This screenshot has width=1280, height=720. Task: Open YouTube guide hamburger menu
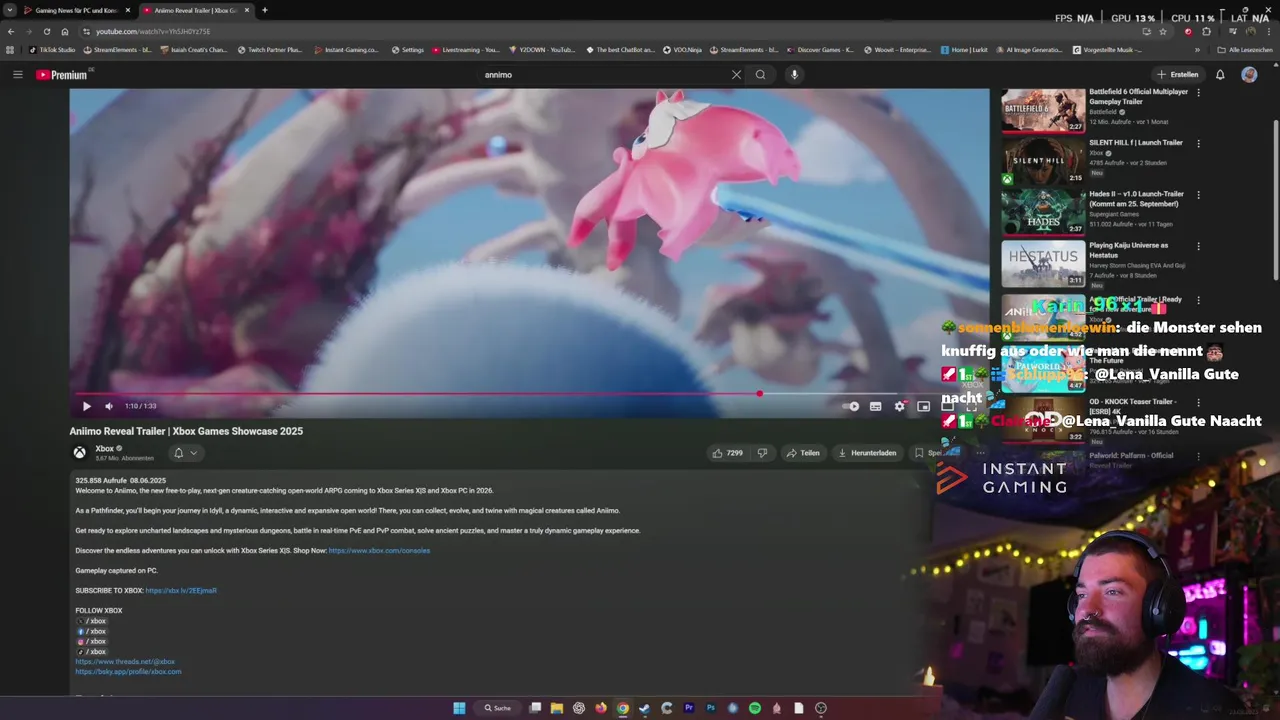tap(17, 74)
